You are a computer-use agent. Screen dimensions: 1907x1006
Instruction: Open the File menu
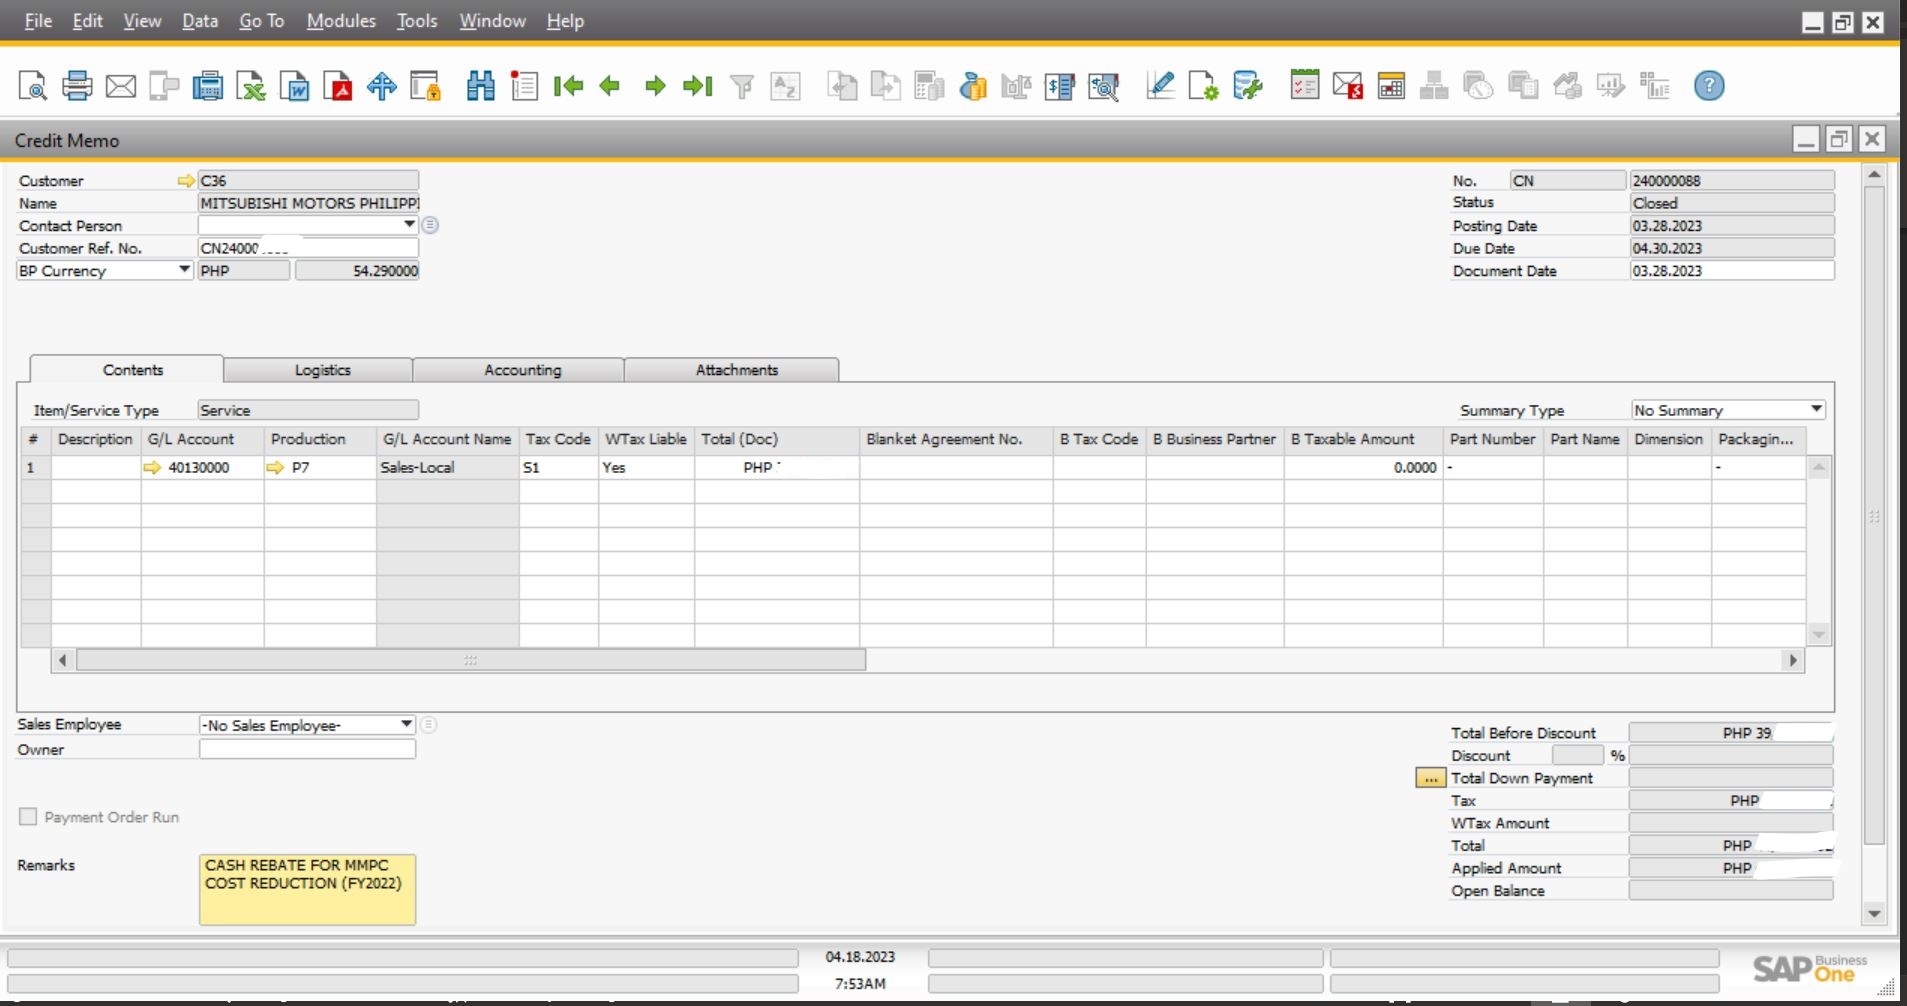(38, 21)
